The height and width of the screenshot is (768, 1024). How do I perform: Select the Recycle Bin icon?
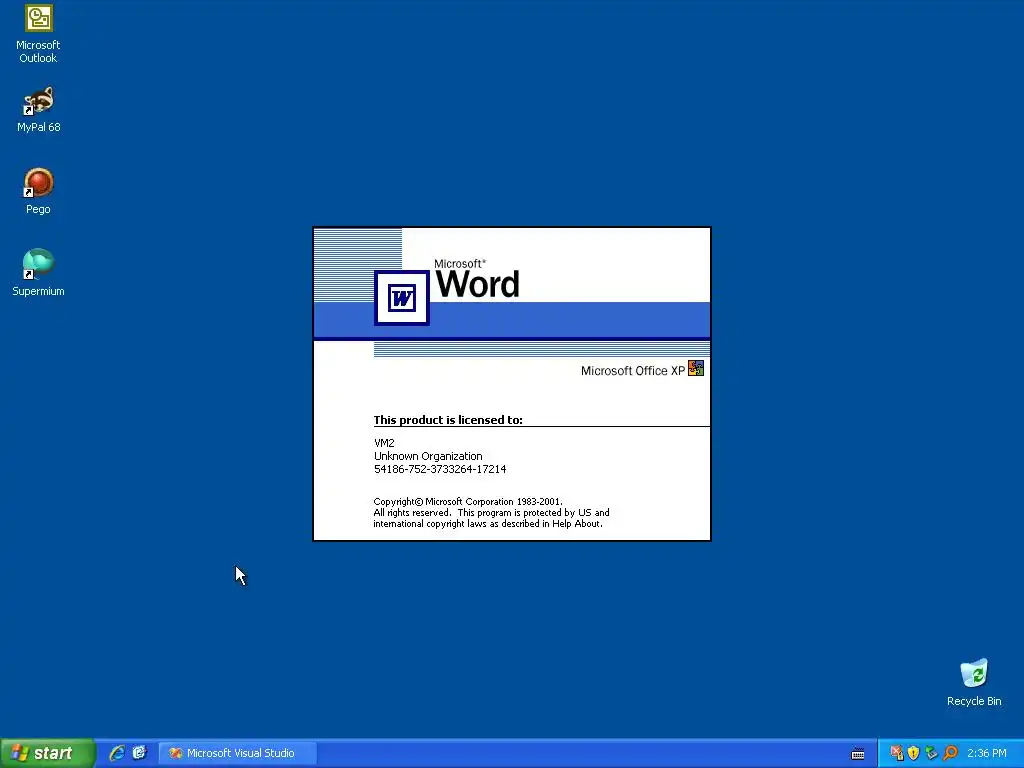[974, 682]
